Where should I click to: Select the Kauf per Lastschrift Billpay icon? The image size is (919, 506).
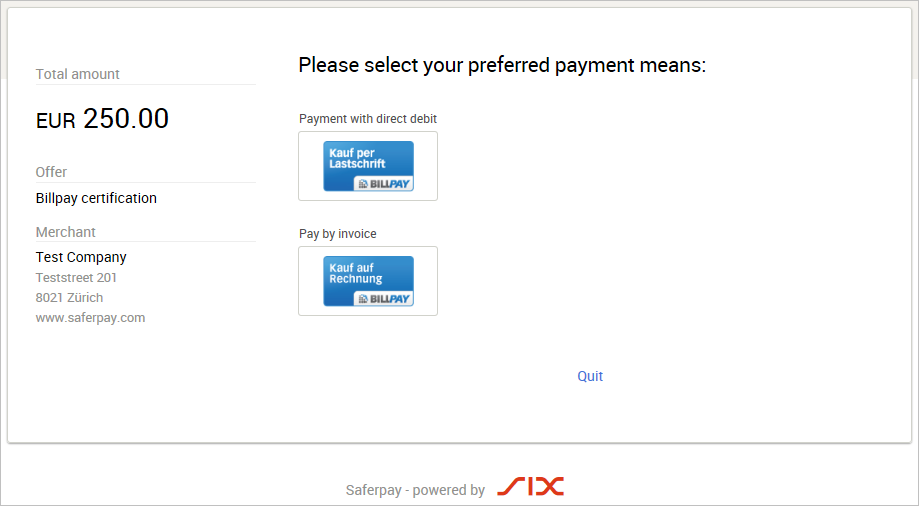[368, 166]
